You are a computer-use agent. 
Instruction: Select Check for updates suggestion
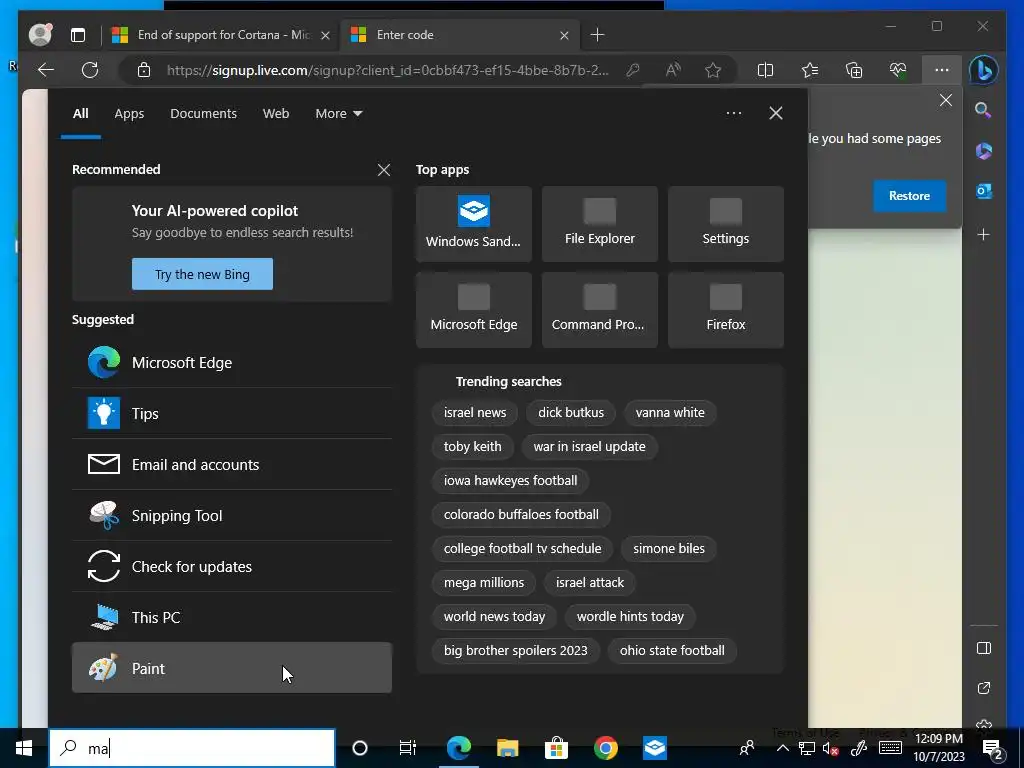232,566
